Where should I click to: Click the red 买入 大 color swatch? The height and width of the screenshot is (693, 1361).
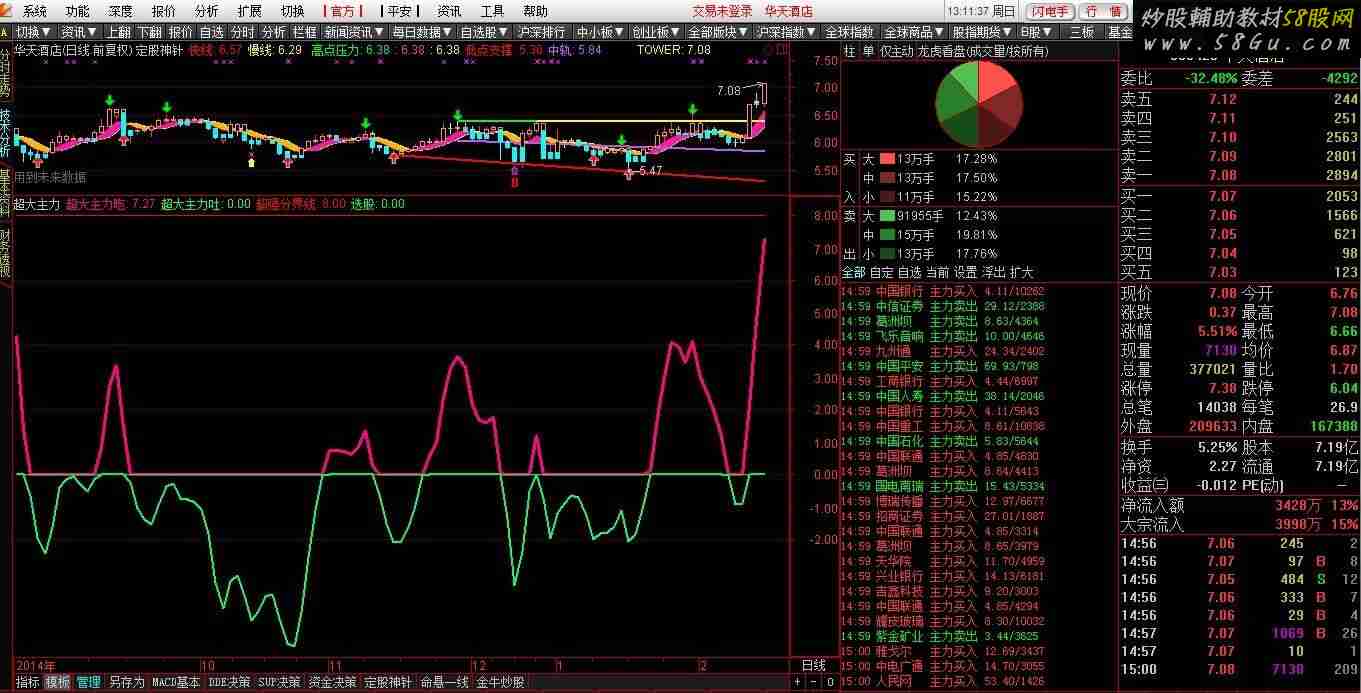pos(887,159)
